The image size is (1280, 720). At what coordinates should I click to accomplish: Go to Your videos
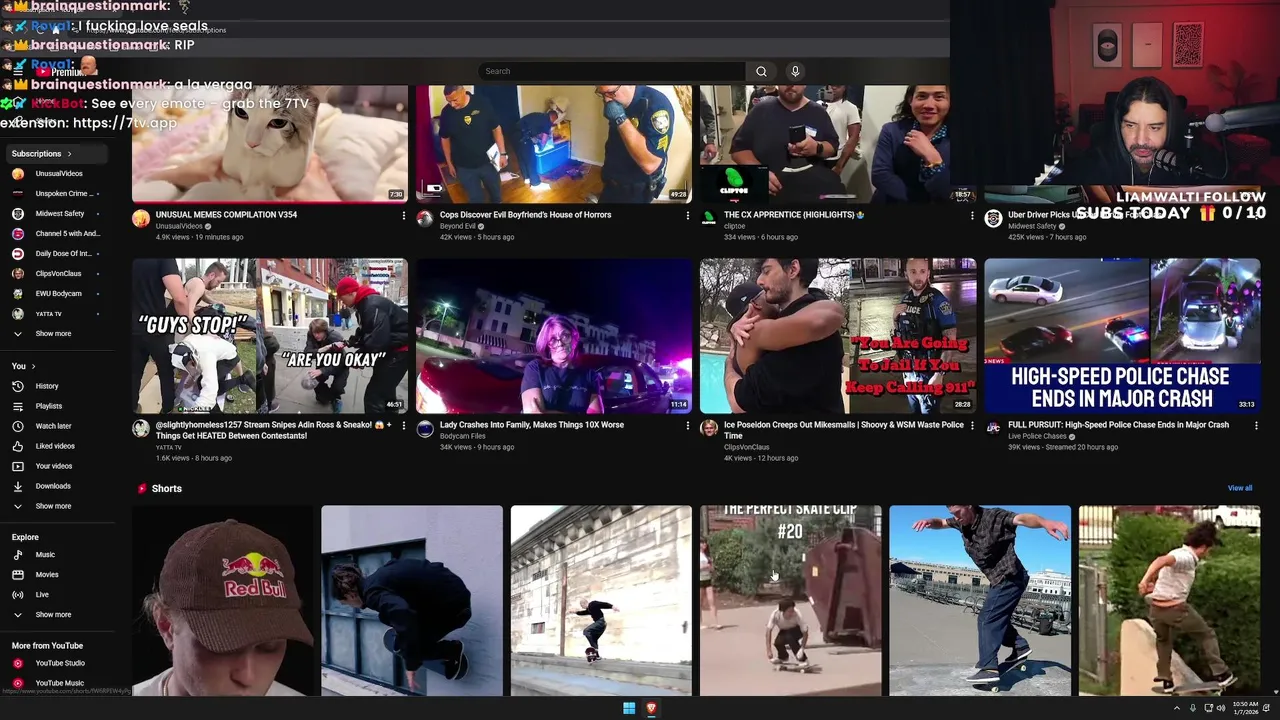(54, 466)
